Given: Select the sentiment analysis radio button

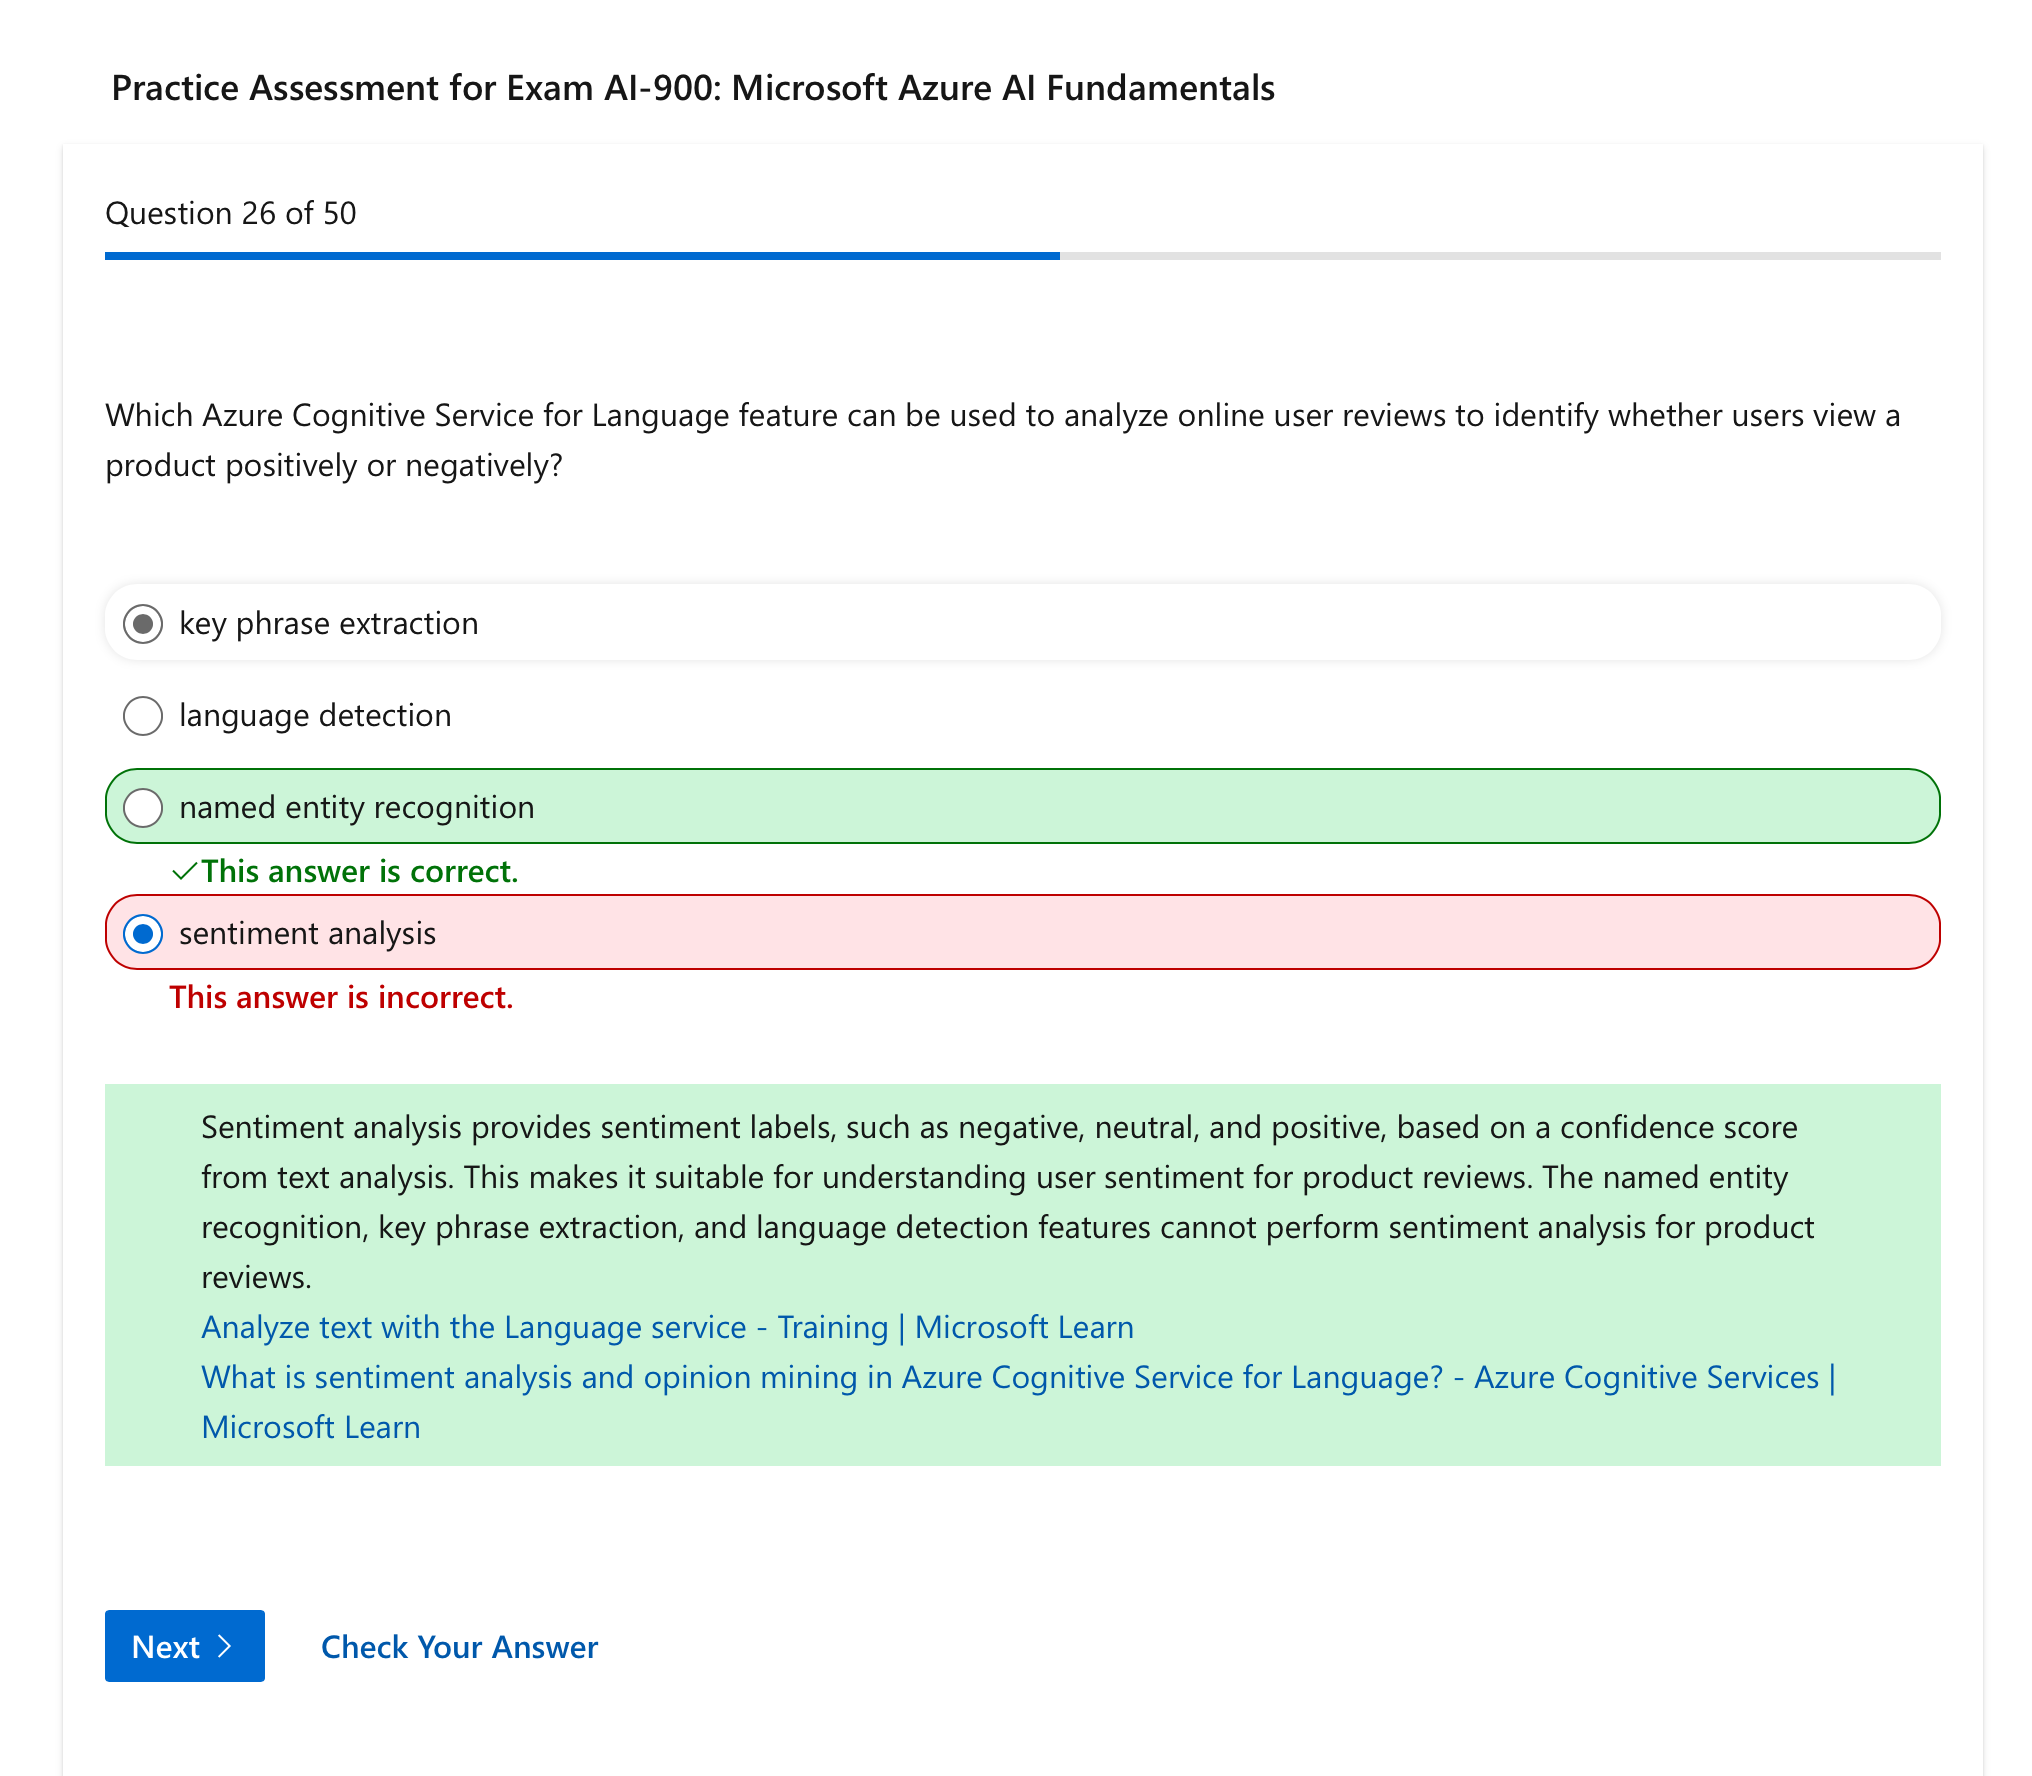Looking at the screenshot, I should click(x=143, y=934).
